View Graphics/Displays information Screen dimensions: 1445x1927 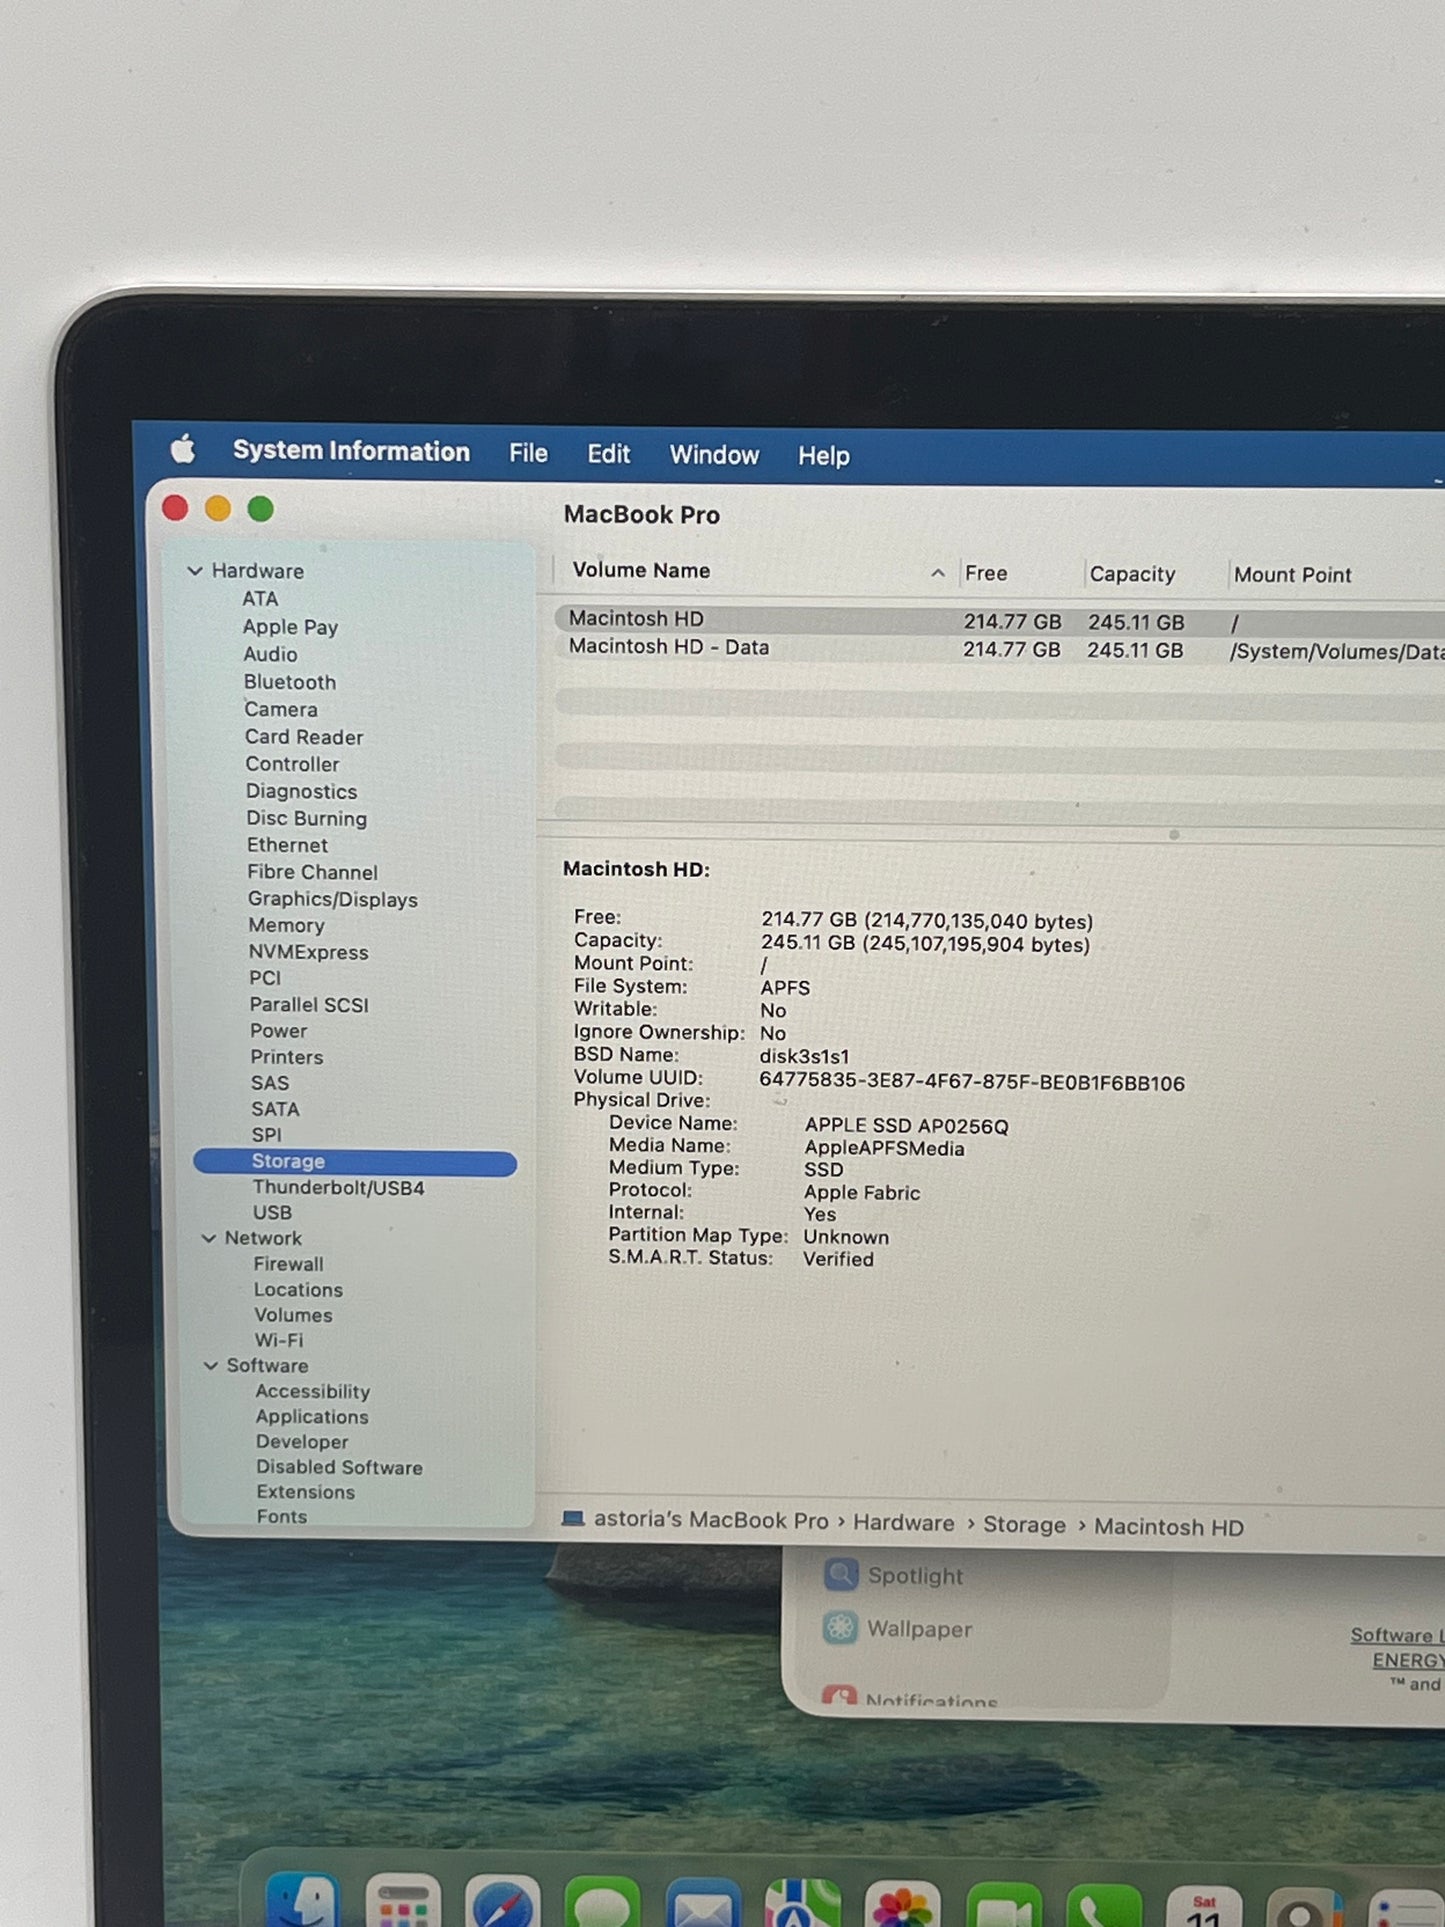(x=333, y=899)
